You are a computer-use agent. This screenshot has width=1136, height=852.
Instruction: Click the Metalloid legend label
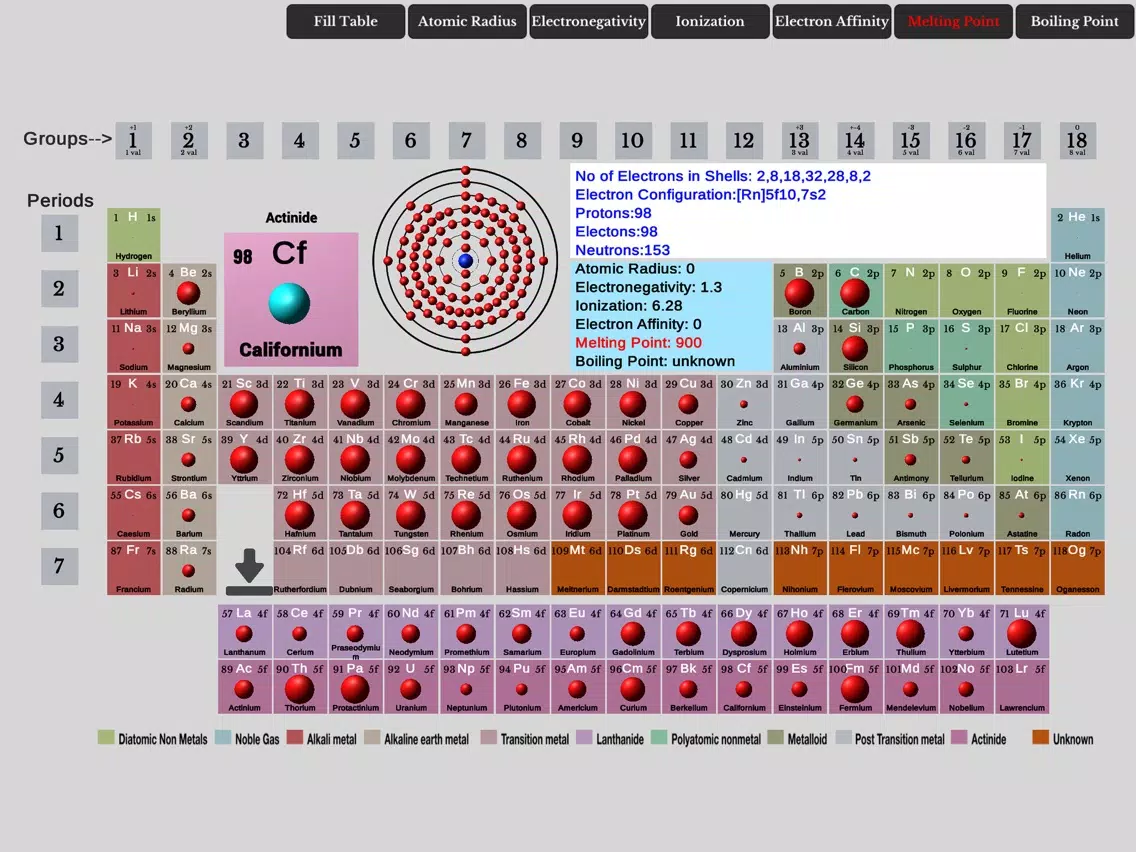point(807,739)
